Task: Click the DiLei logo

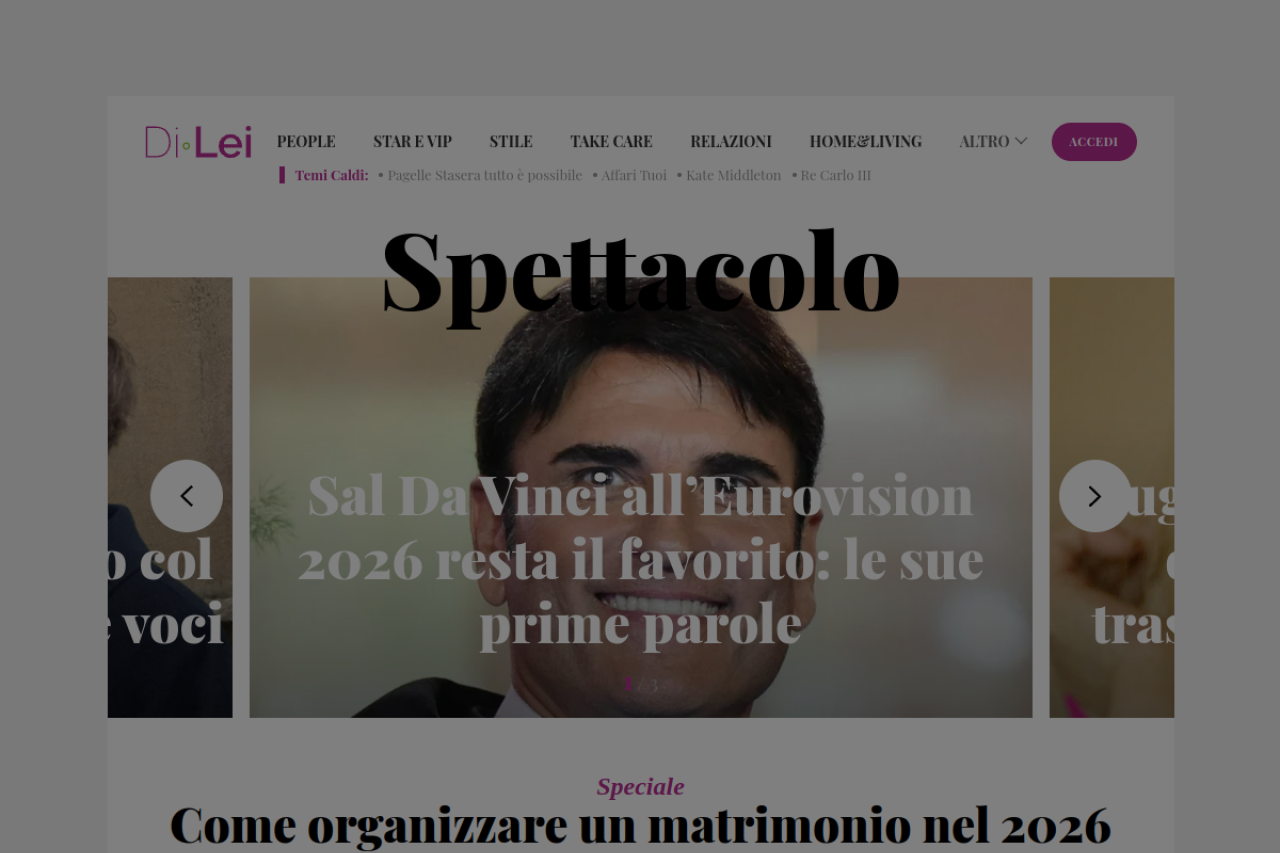Action: tap(198, 142)
